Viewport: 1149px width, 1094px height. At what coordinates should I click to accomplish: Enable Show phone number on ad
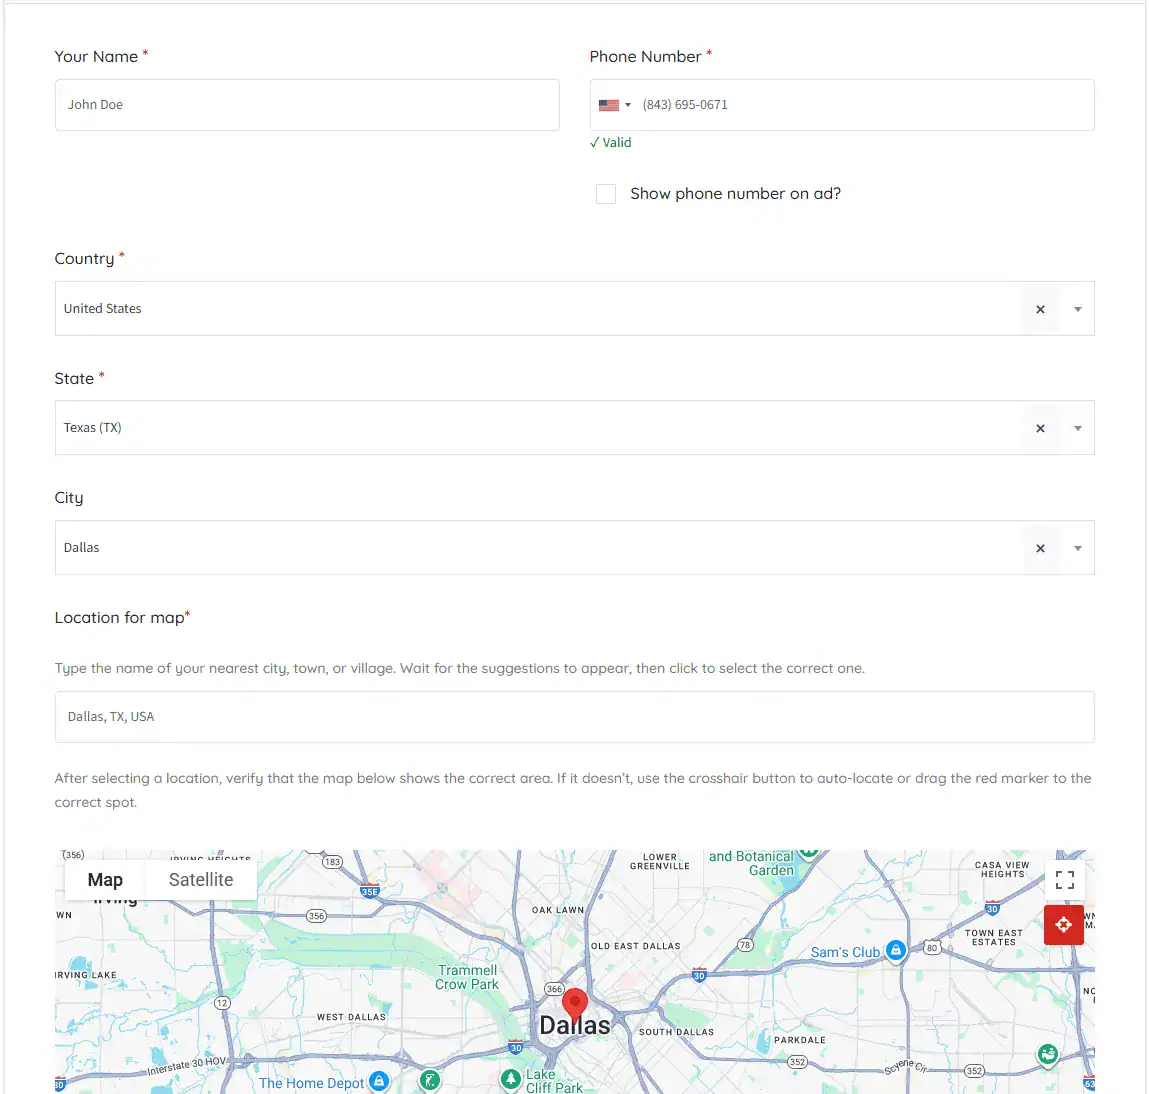pyautogui.click(x=606, y=194)
